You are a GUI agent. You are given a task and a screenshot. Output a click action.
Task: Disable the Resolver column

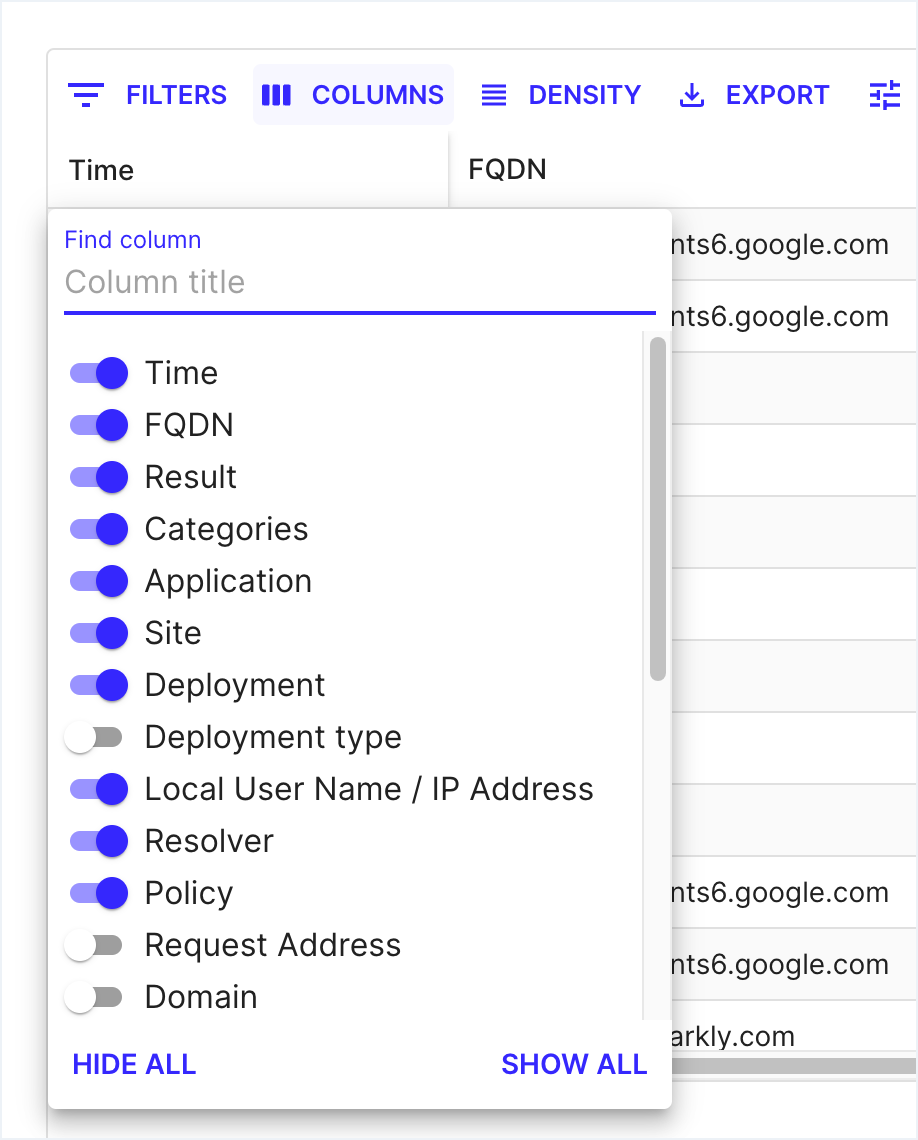(97, 840)
